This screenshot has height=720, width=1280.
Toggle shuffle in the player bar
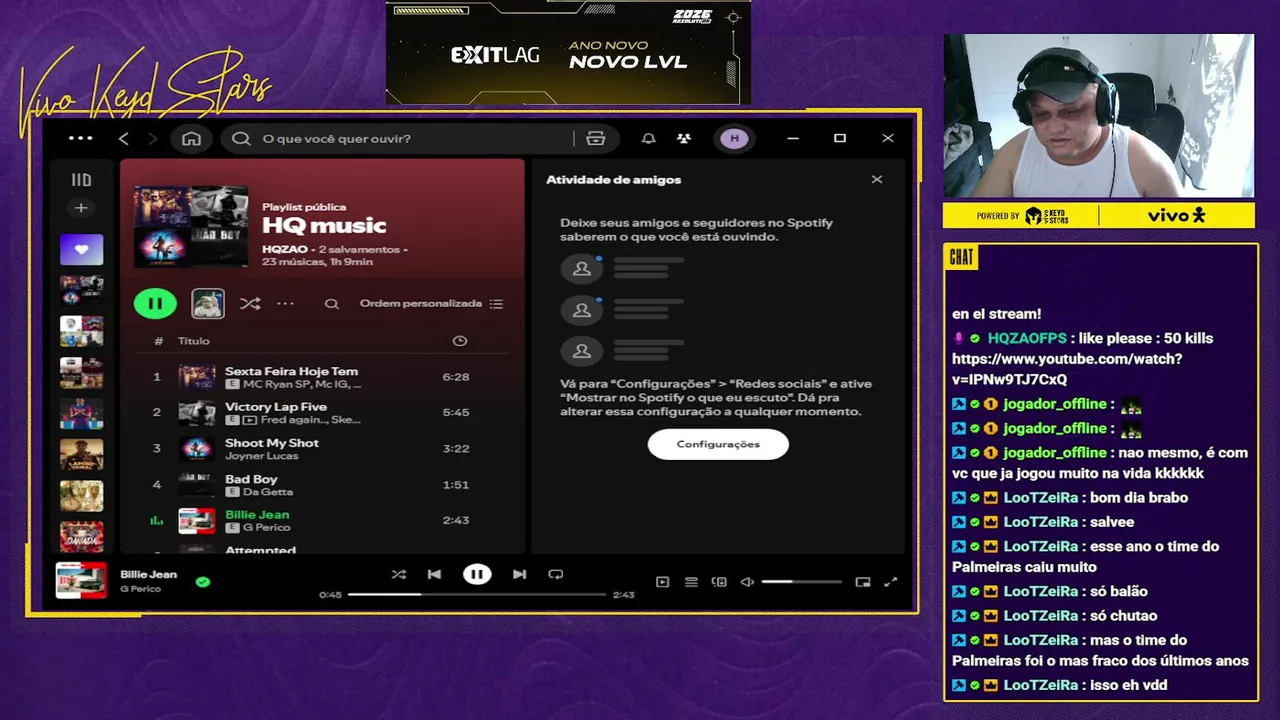tap(398, 574)
